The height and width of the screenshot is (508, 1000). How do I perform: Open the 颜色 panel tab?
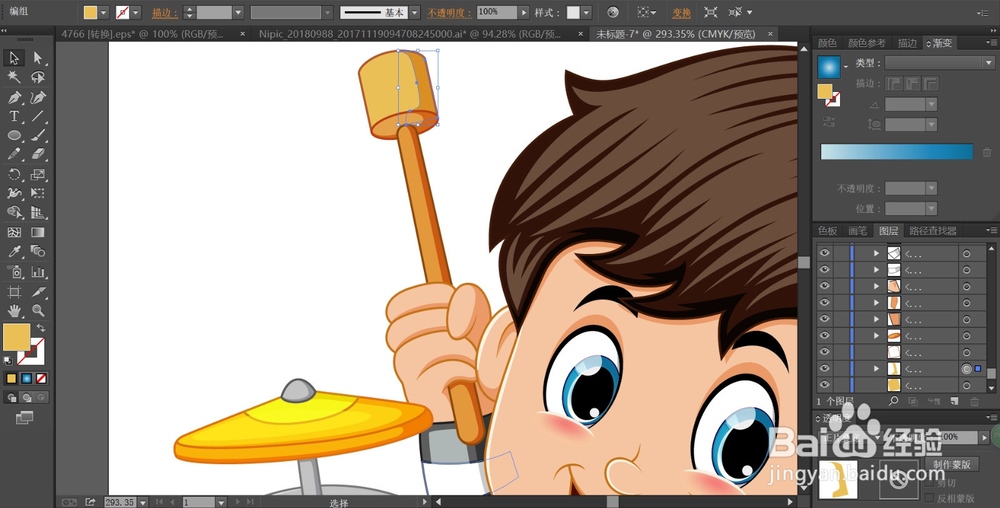pos(827,43)
